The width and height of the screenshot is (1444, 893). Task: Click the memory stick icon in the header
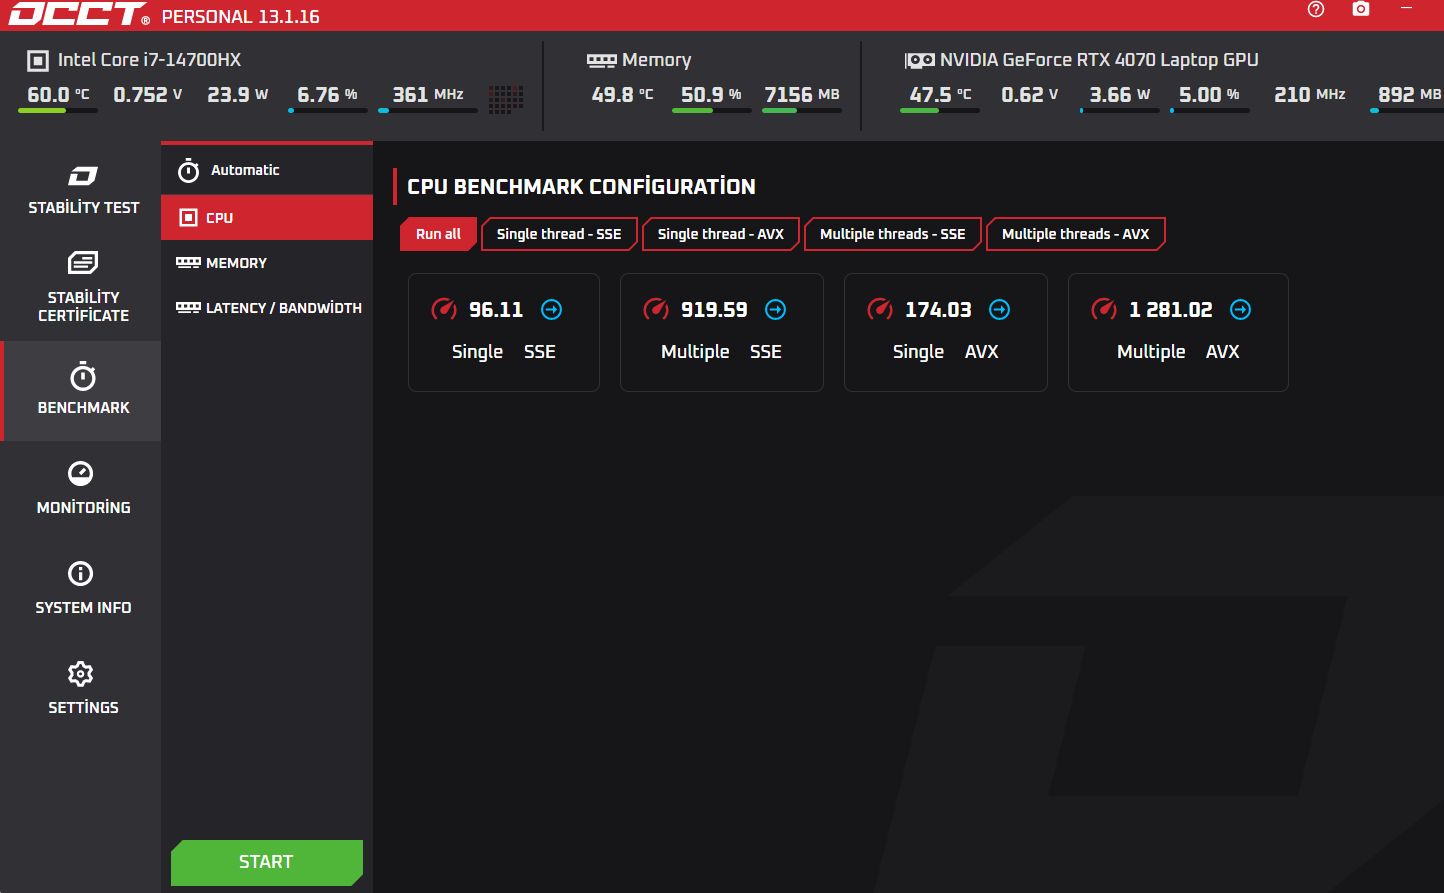pos(601,60)
